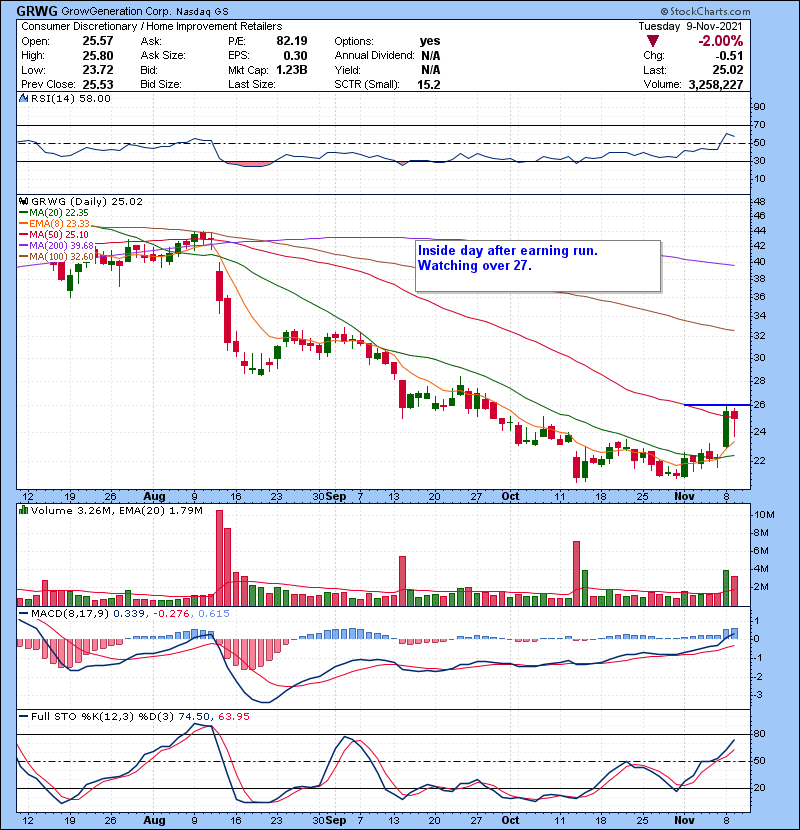
Task: Click the Volume 3,258,227 value
Action: click(716, 84)
